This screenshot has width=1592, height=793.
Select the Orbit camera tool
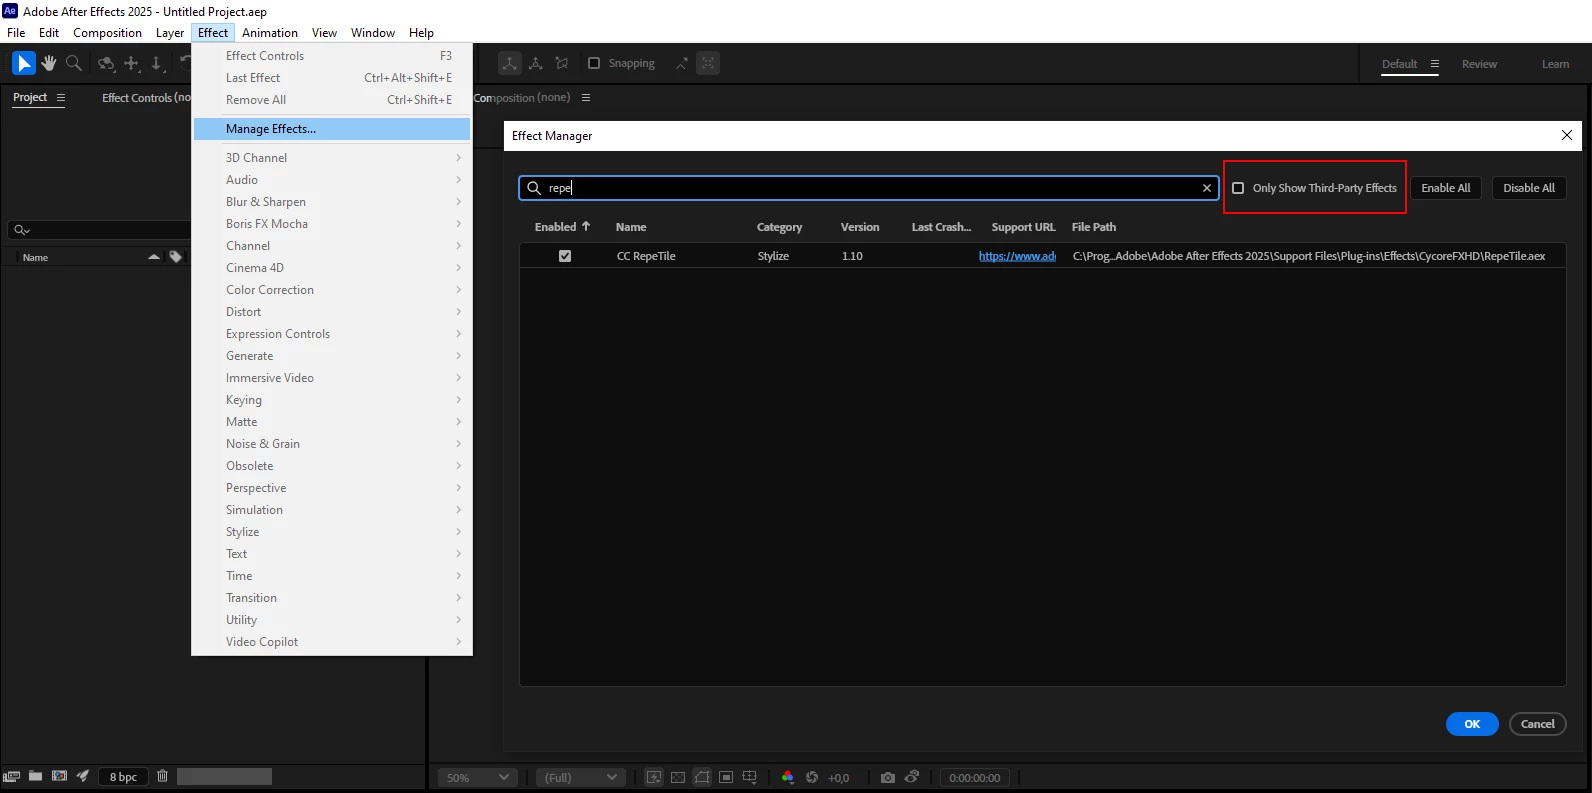point(106,63)
